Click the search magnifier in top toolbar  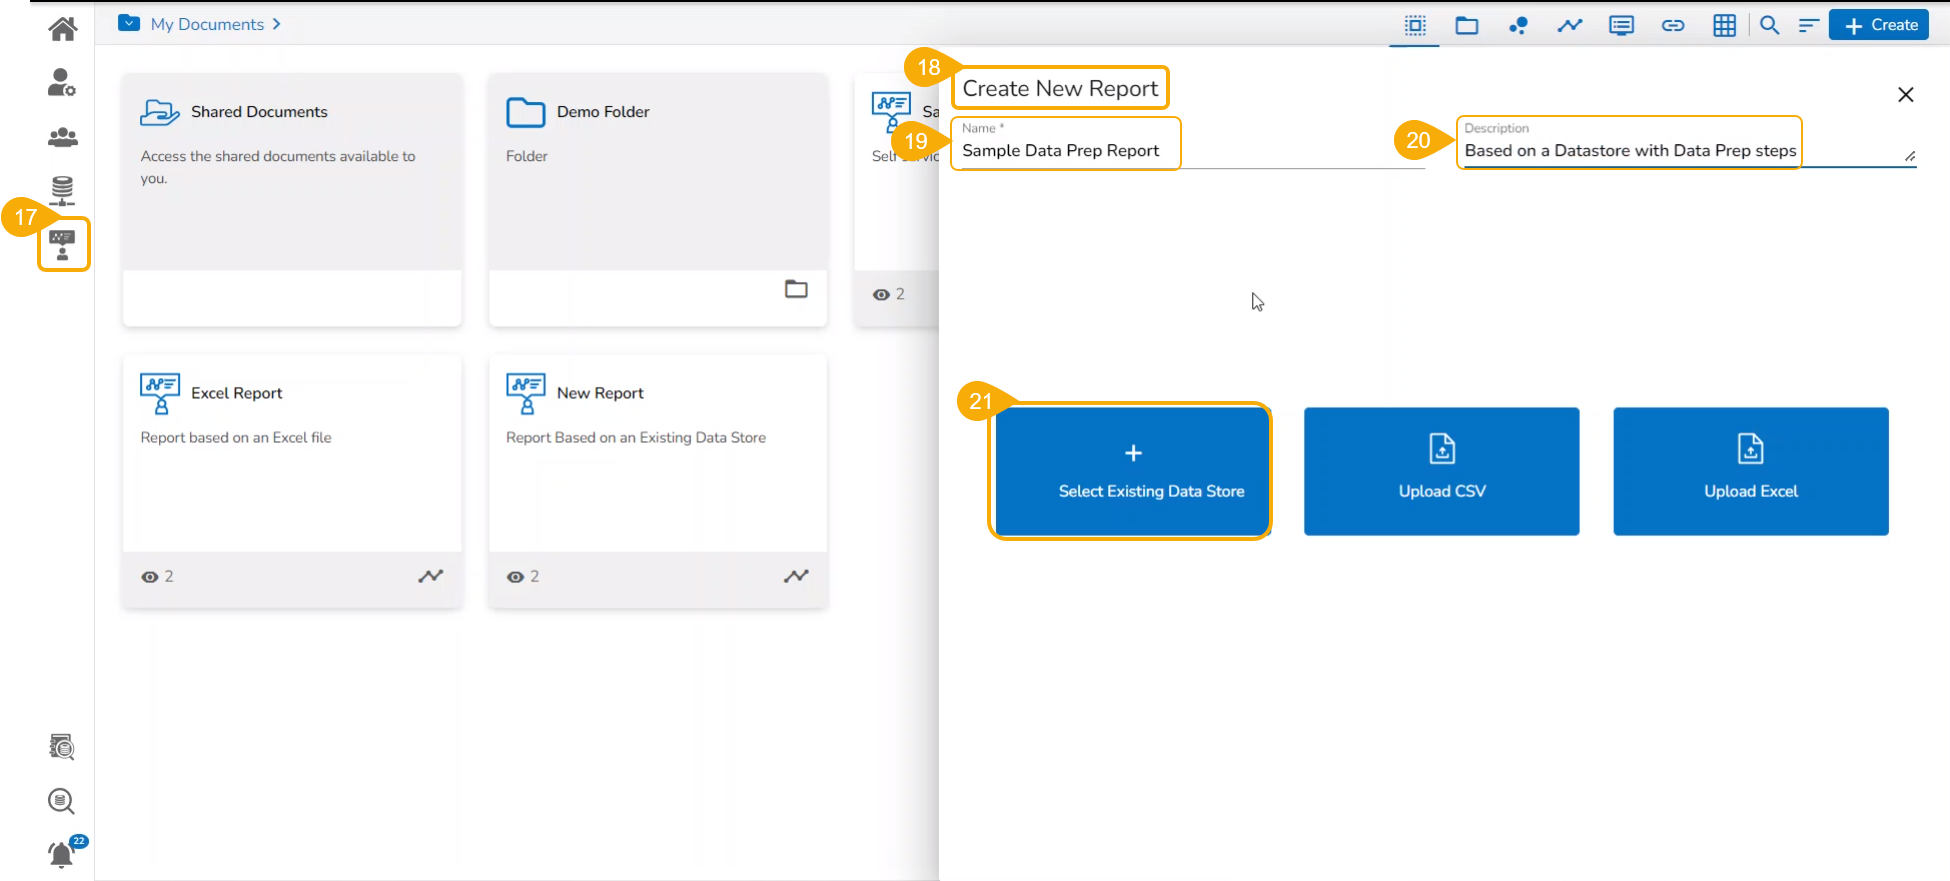(1770, 26)
